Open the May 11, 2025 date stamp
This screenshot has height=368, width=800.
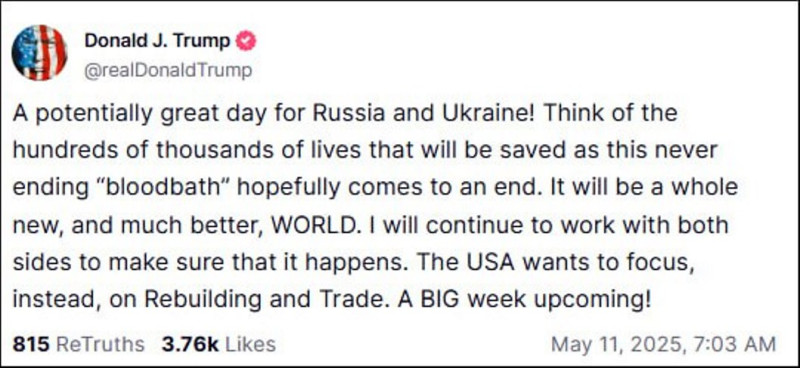pos(618,345)
